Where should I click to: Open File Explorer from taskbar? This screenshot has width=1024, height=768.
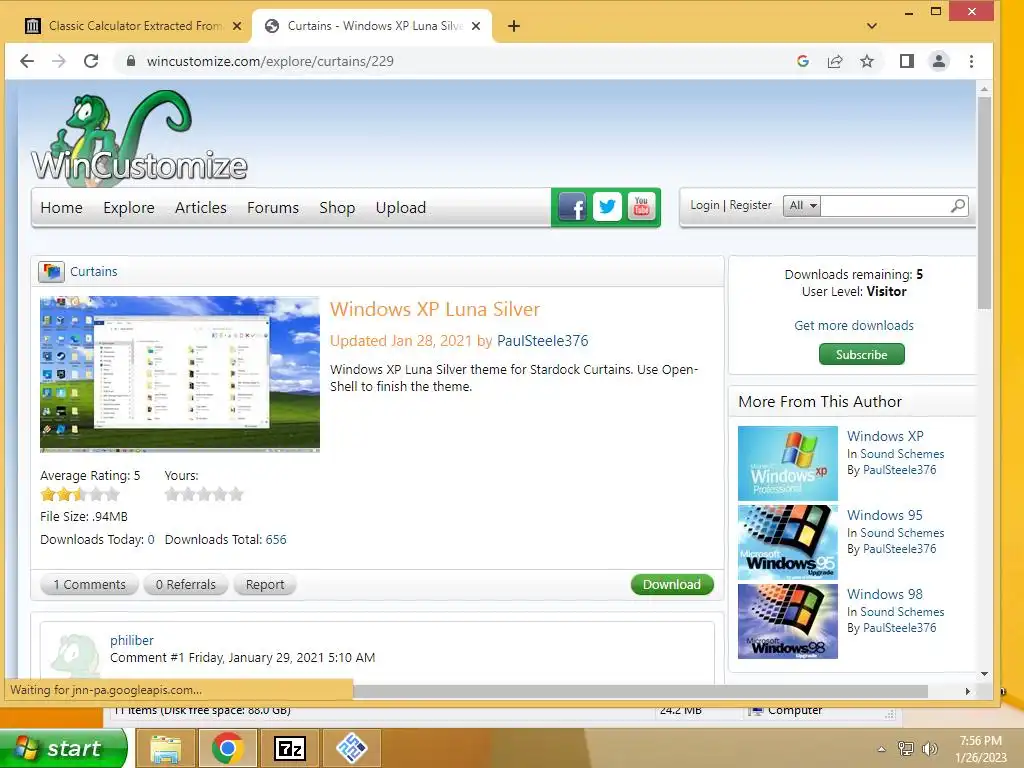click(x=166, y=748)
